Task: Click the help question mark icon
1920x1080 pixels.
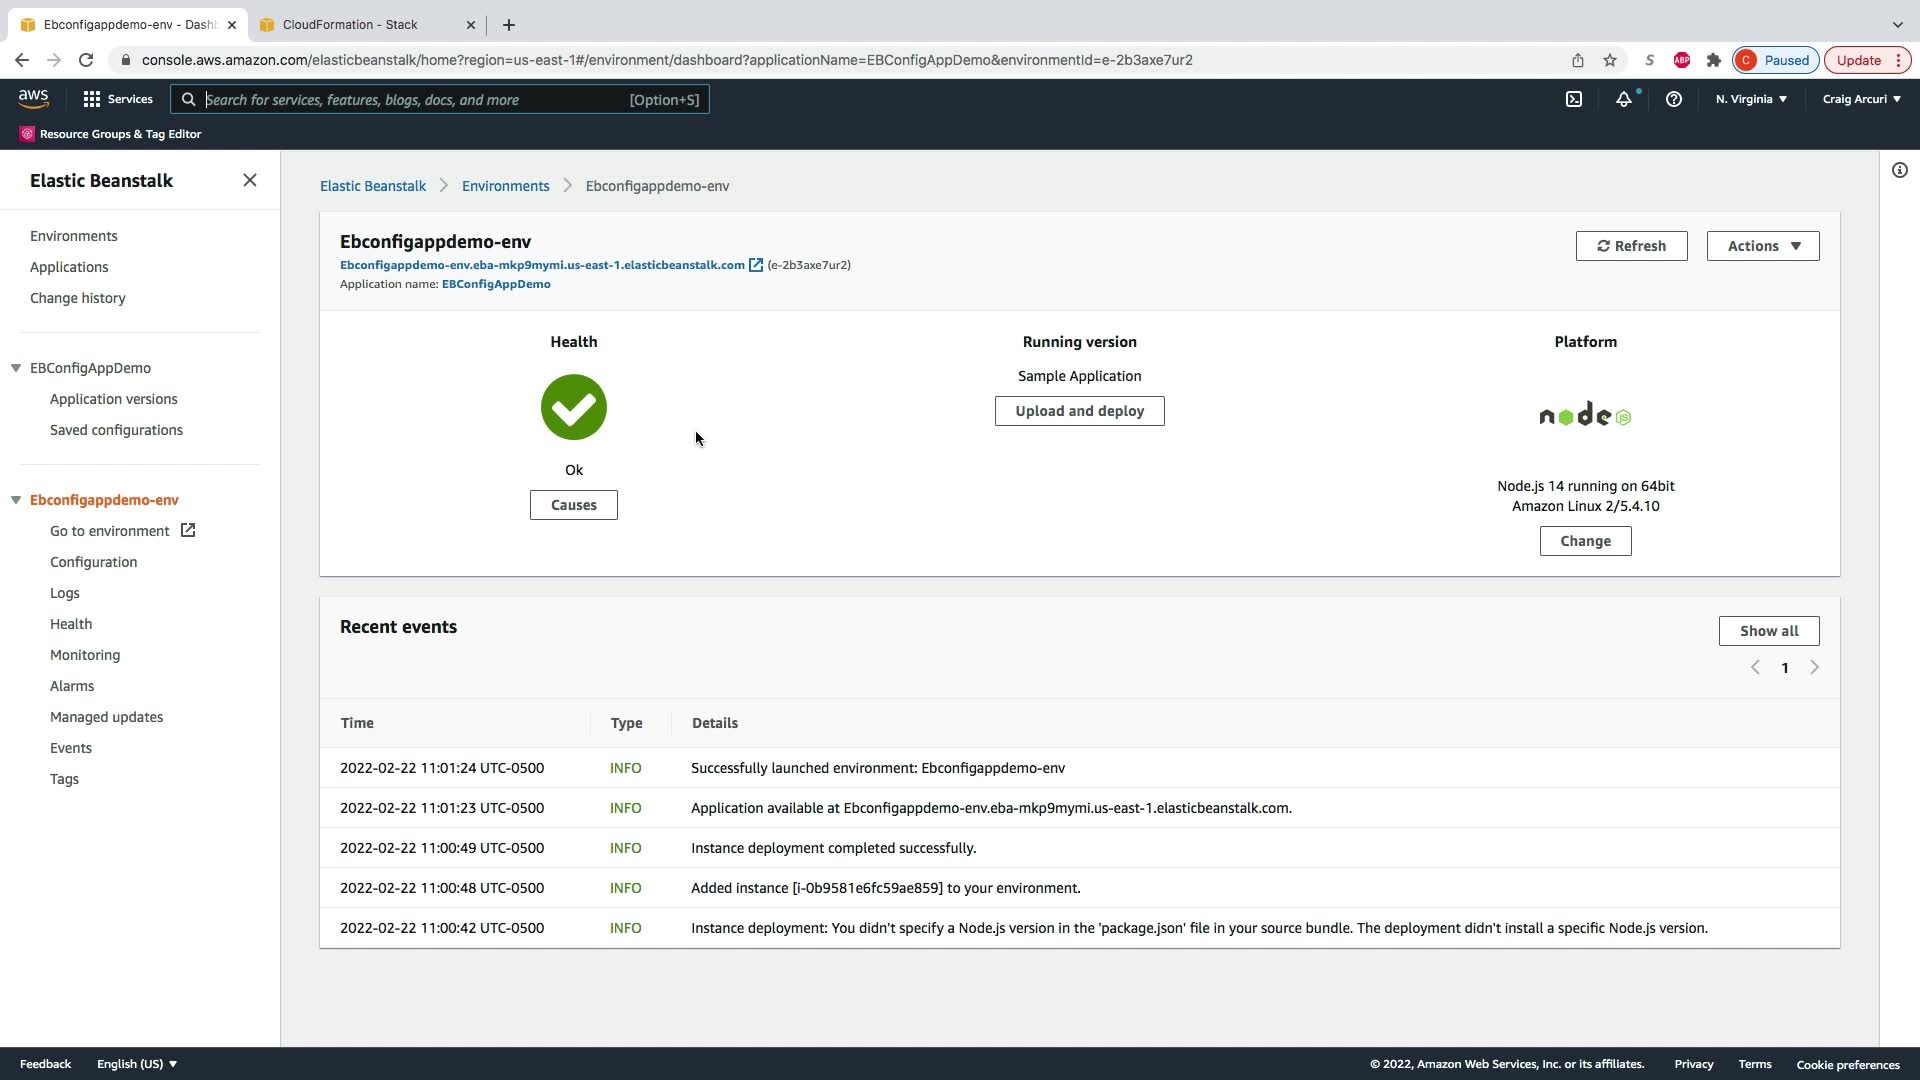Action: pyautogui.click(x=1673, y=99)
